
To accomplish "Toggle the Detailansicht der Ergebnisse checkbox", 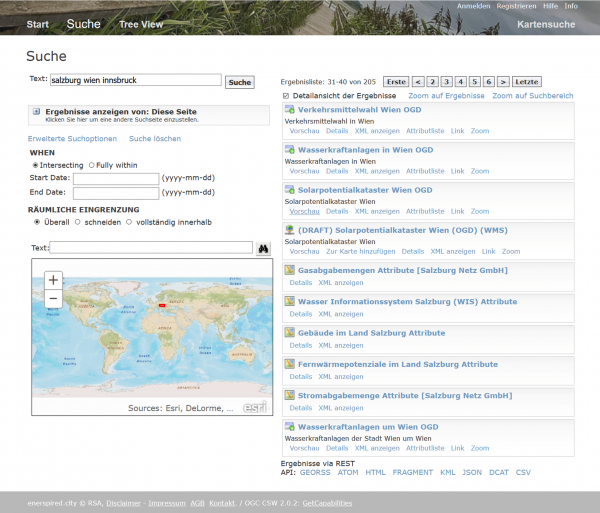I will [286, 95].
